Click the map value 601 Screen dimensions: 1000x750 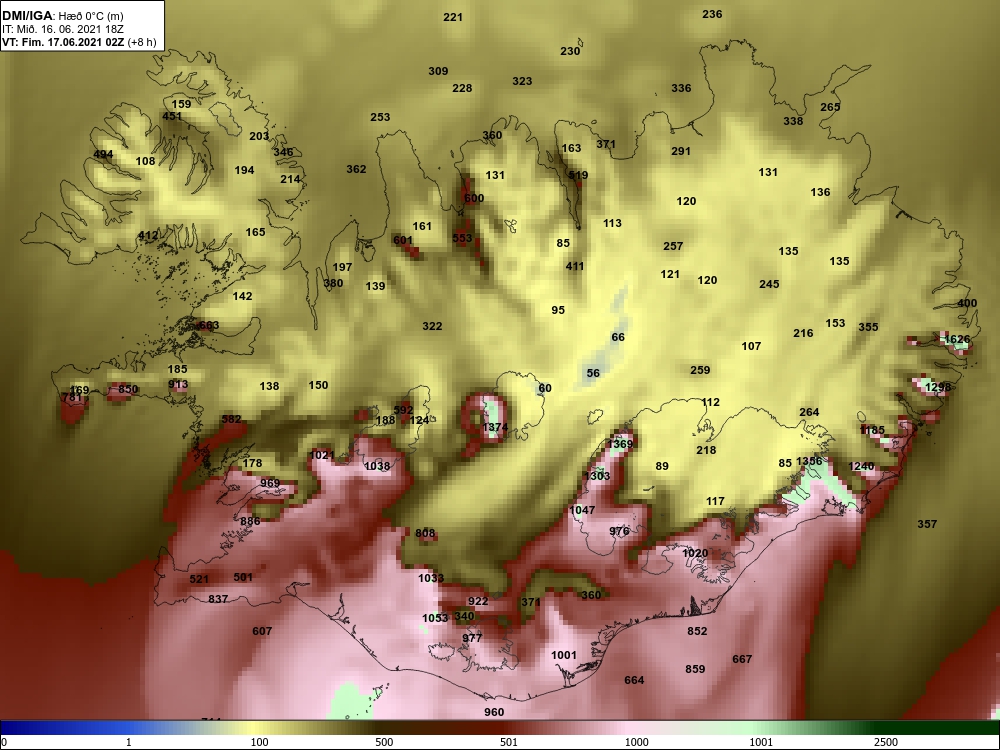pos(403,240)
